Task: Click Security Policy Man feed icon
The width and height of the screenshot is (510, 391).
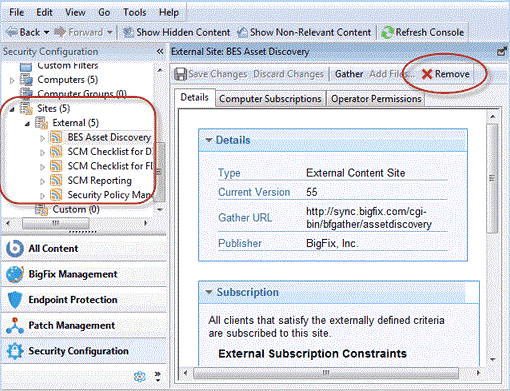Action: point(56,195)
